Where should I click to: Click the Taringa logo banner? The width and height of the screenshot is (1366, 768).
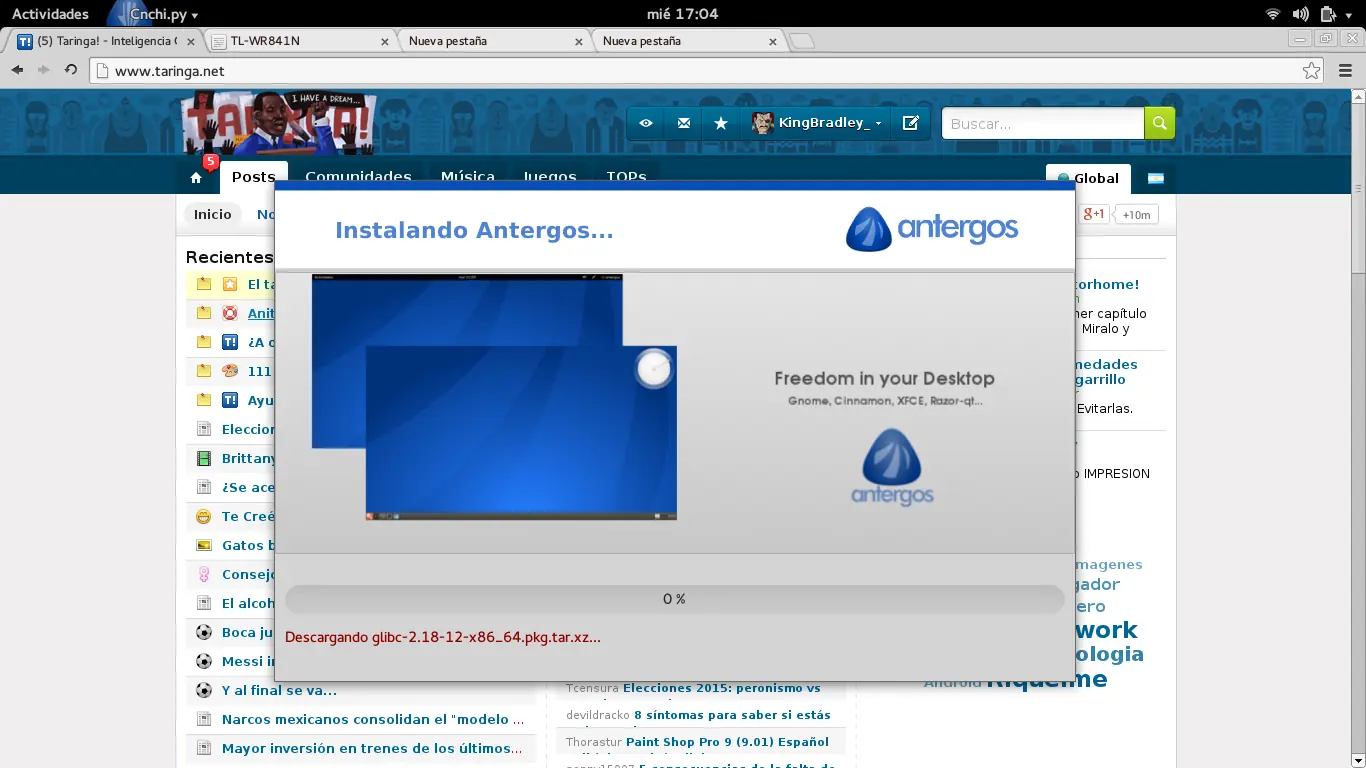[x=279, y=123]
